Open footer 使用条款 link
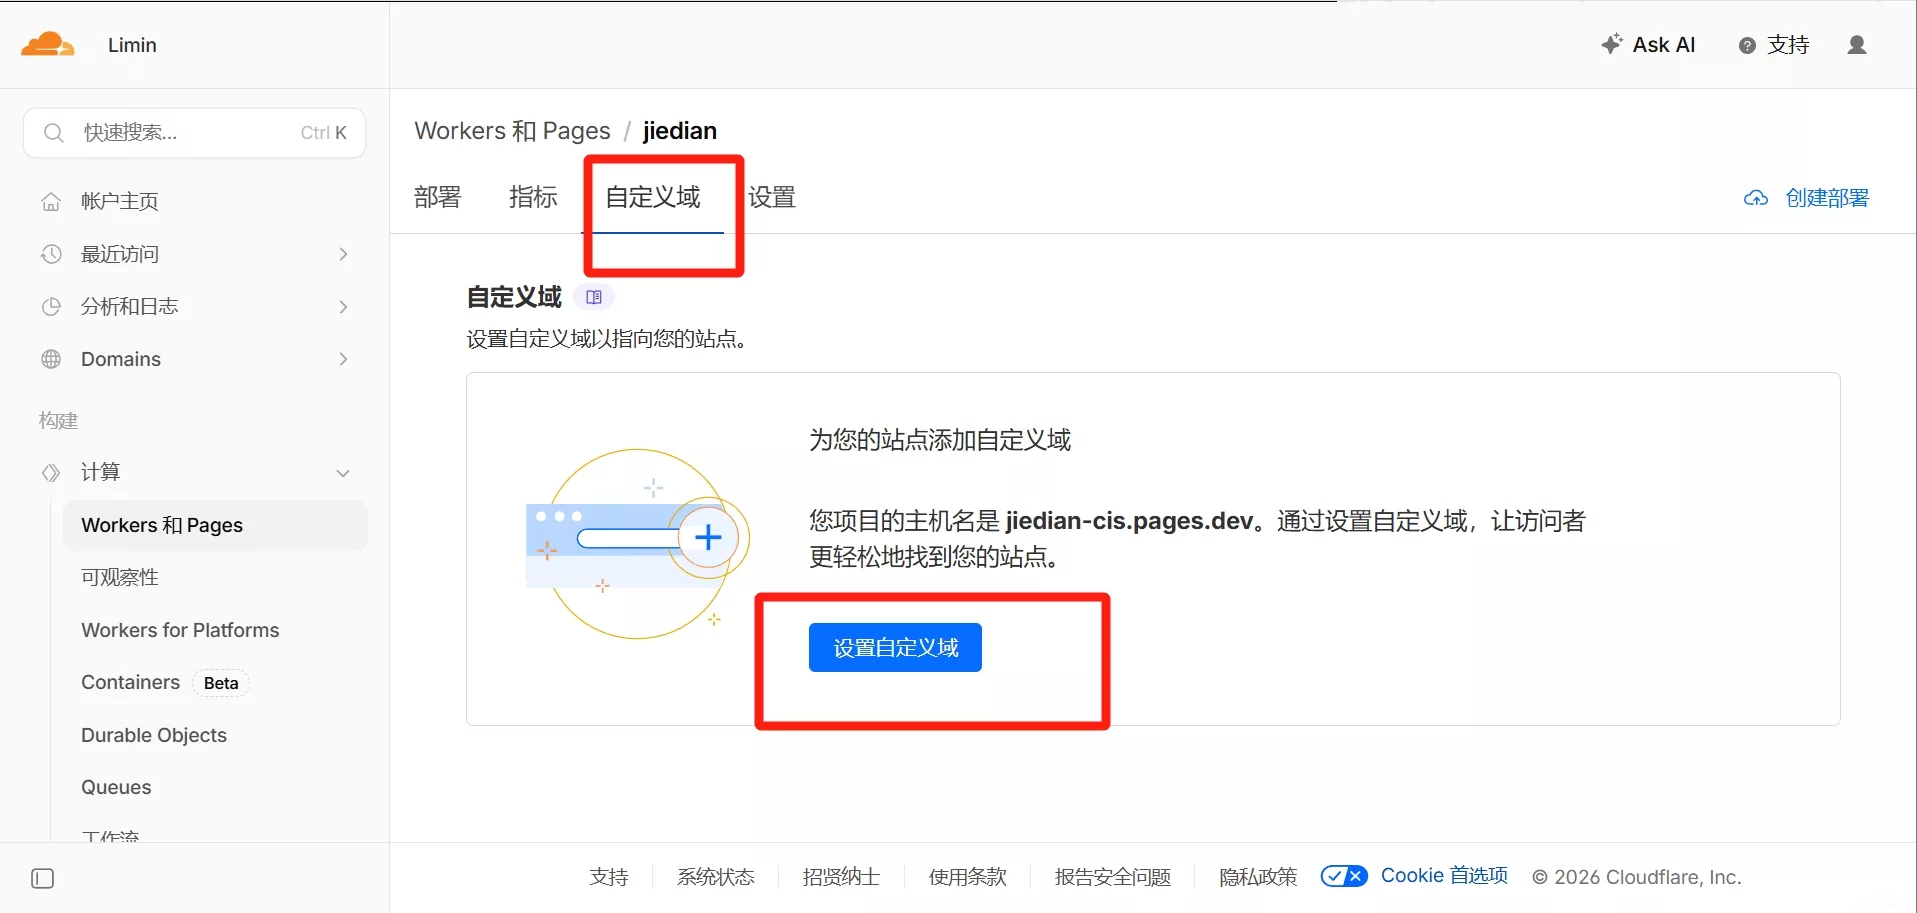The width and height of the screenshot is (1917, 913). pyautogui.click(x=967, y=877)
